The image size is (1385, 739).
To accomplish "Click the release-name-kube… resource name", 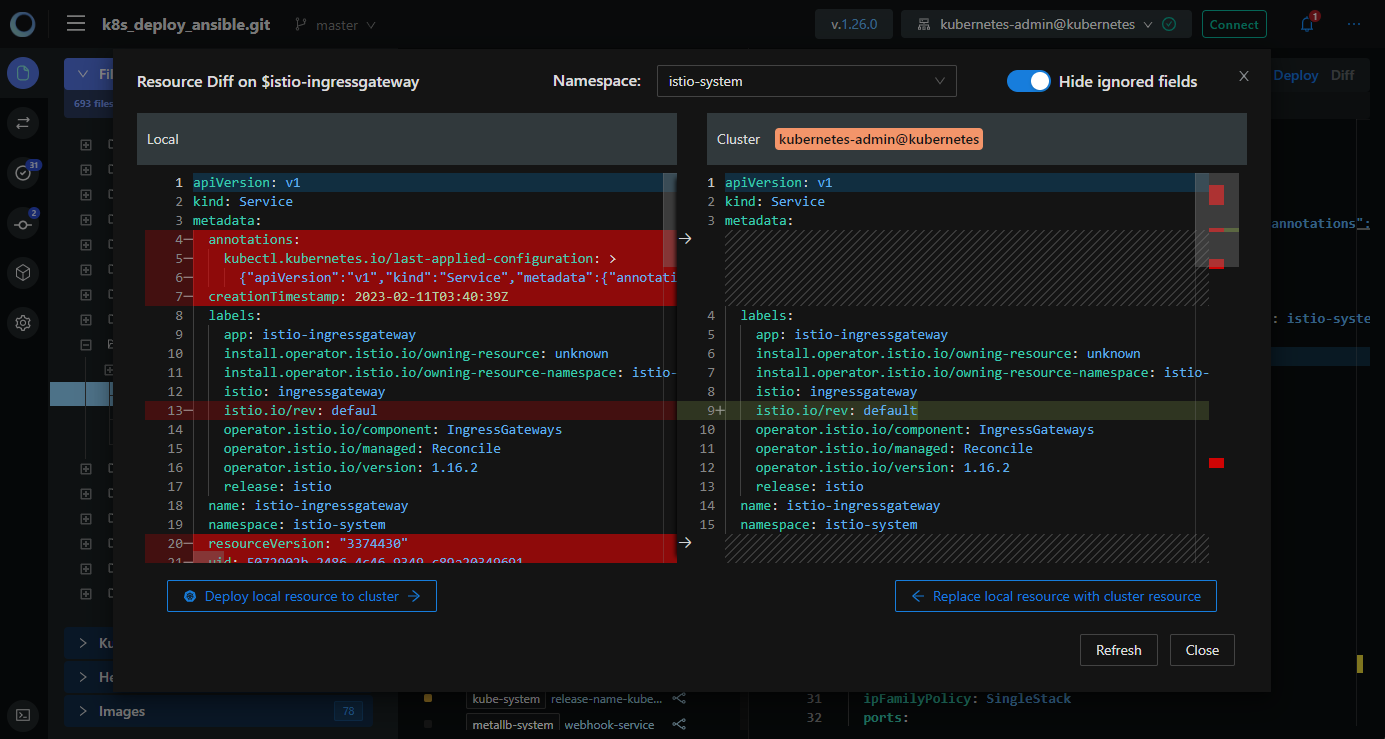I will coord(607,699).
